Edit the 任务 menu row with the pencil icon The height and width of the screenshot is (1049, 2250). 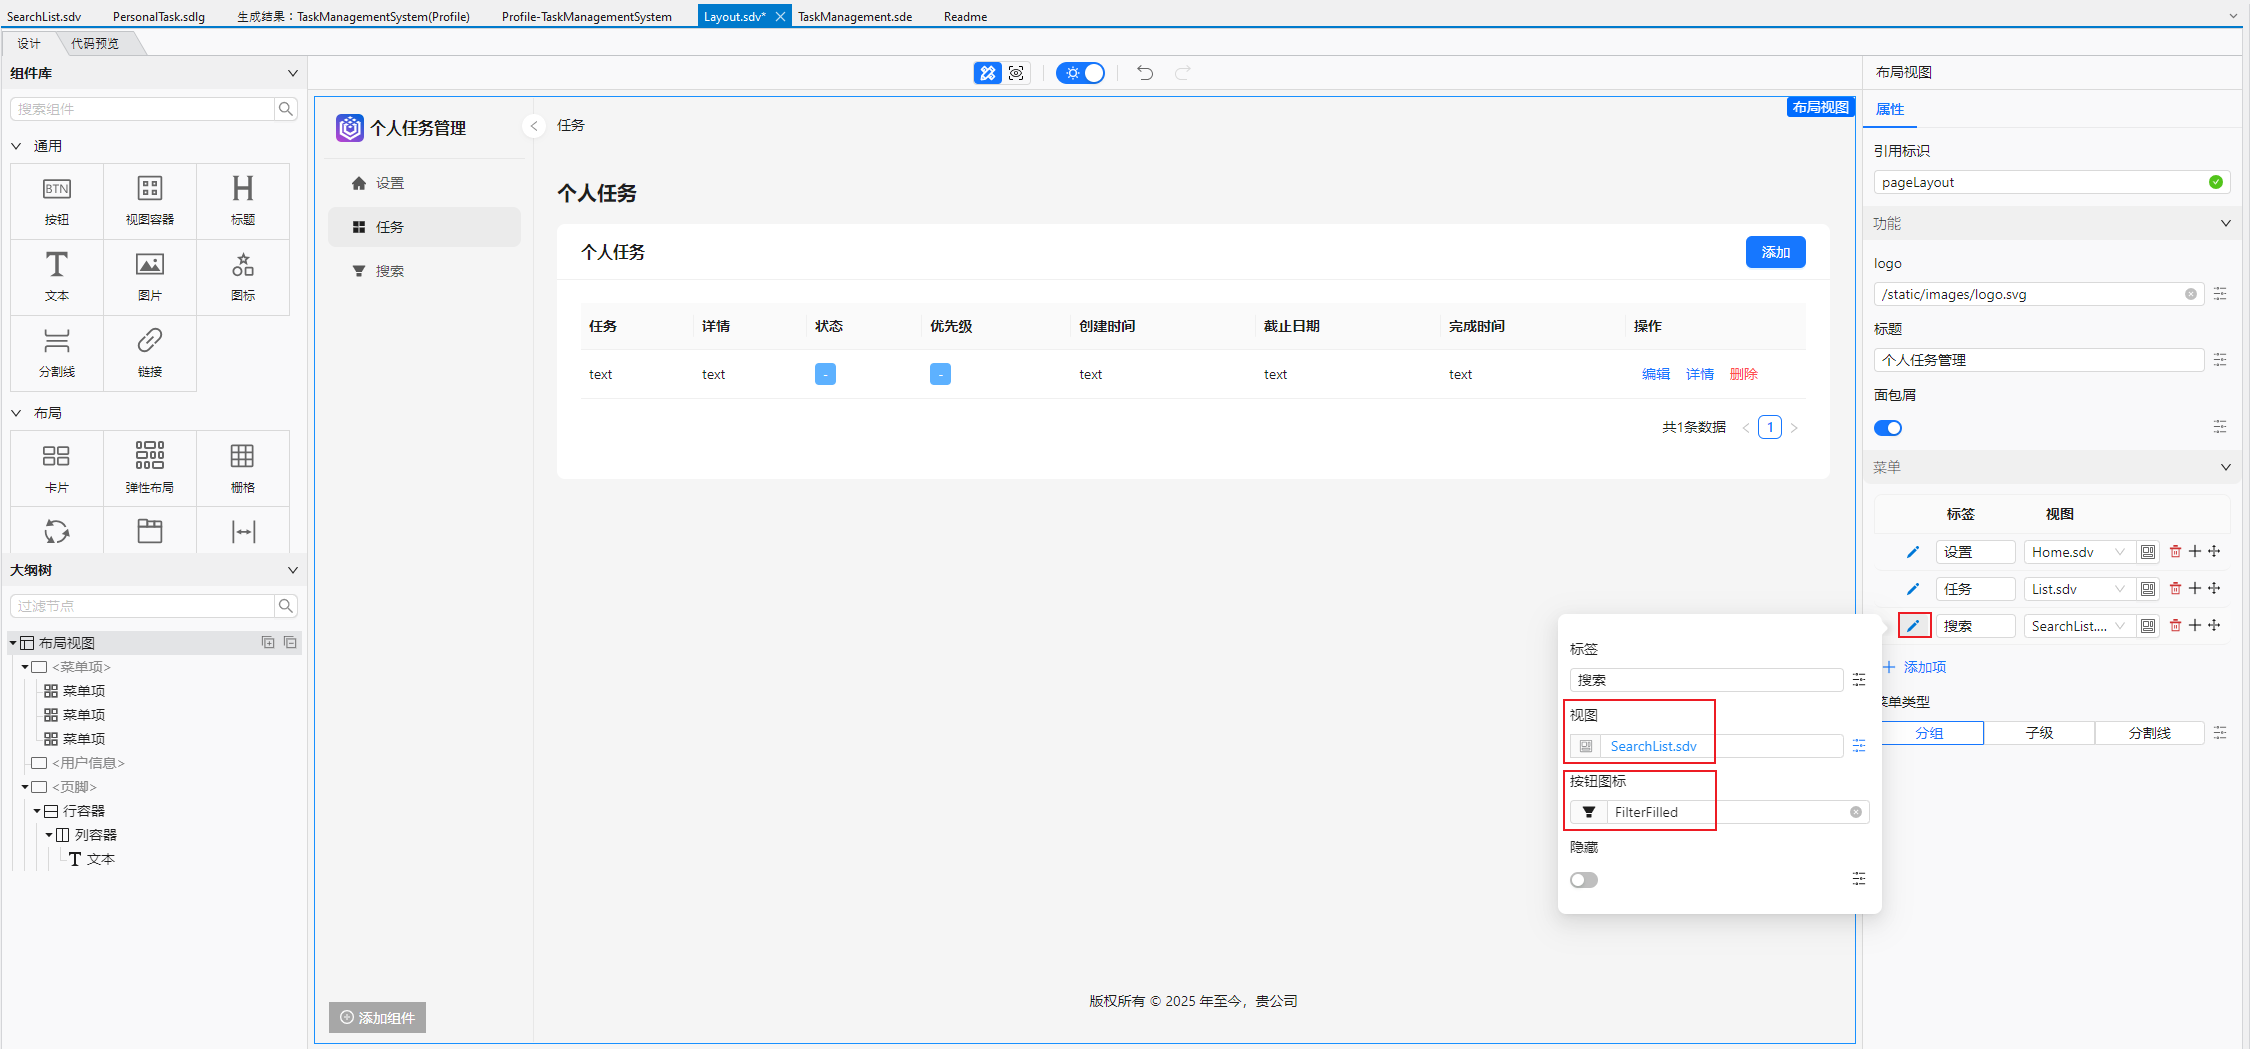point(1913,588)
